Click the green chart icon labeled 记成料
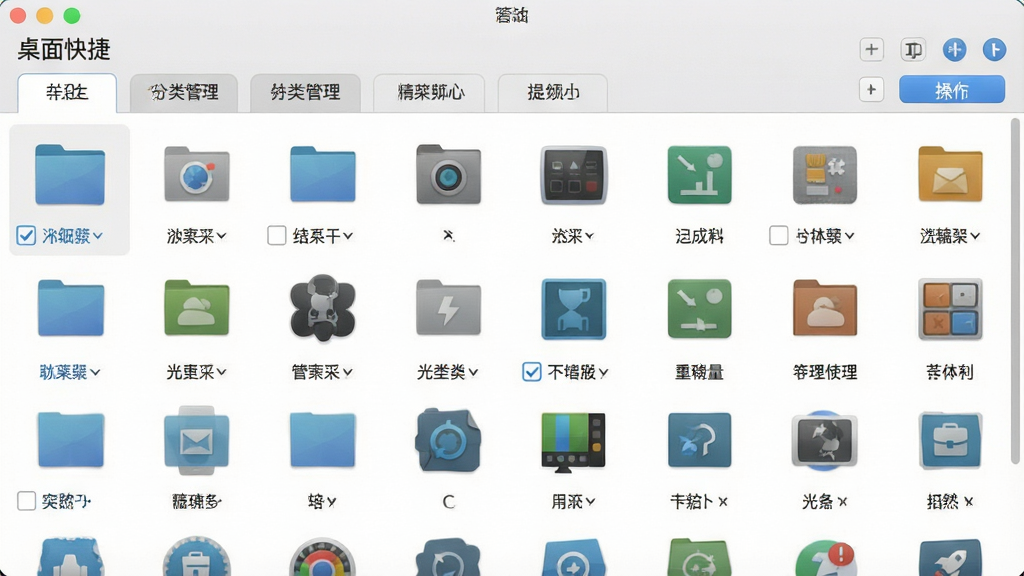Image resolution: width=1024 pixels, height=576 pixels. point(699,175)
